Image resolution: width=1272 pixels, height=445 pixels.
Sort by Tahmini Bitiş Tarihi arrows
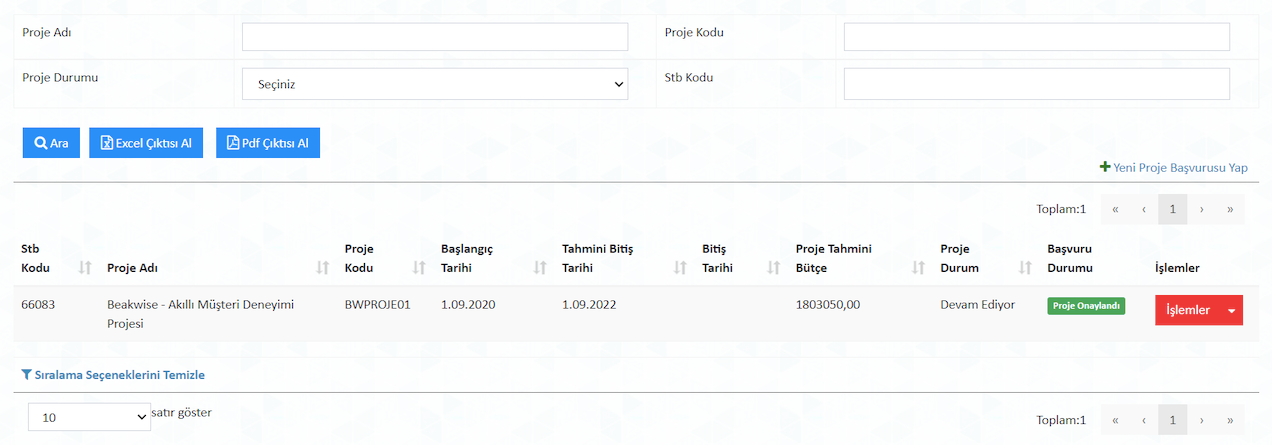coord(681,268)
